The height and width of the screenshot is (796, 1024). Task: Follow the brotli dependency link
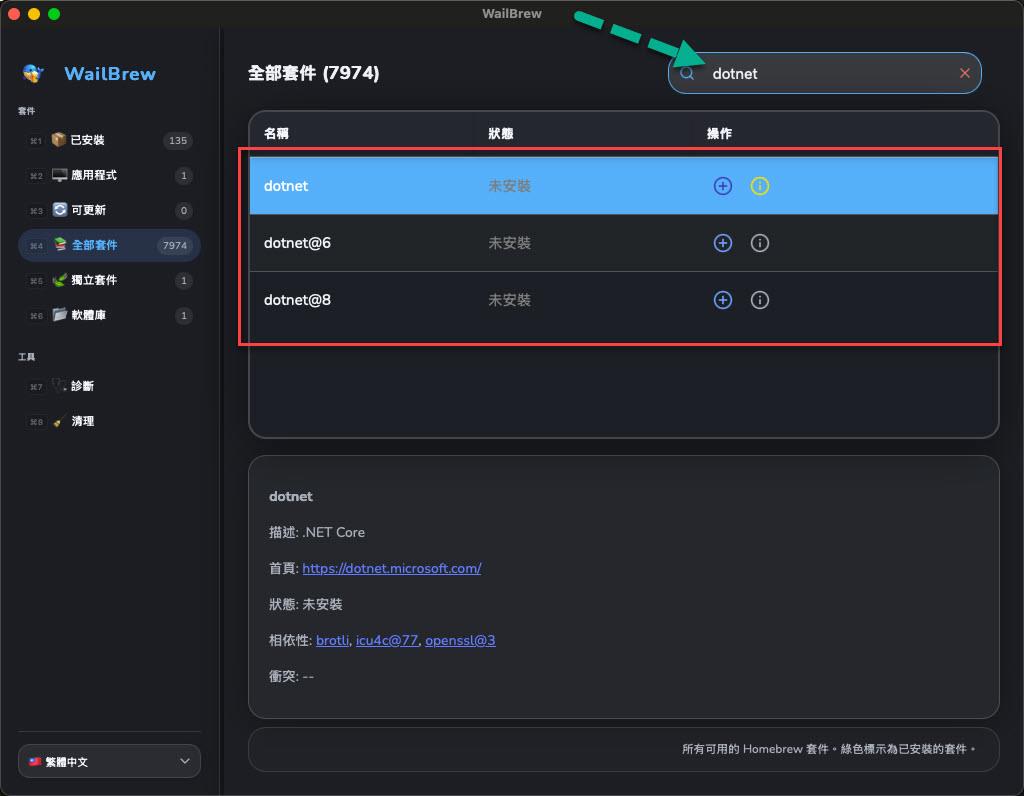click(332, 640)
